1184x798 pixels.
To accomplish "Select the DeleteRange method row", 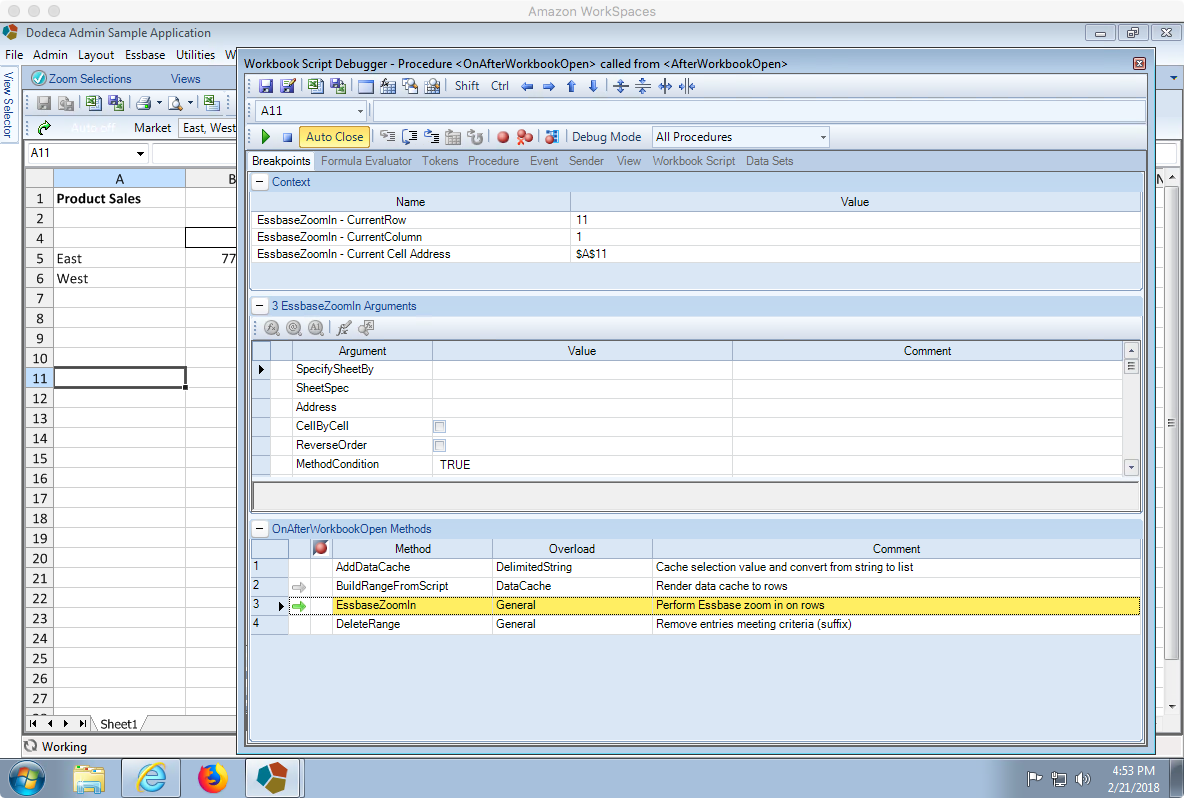I will [x=695, y=624].
